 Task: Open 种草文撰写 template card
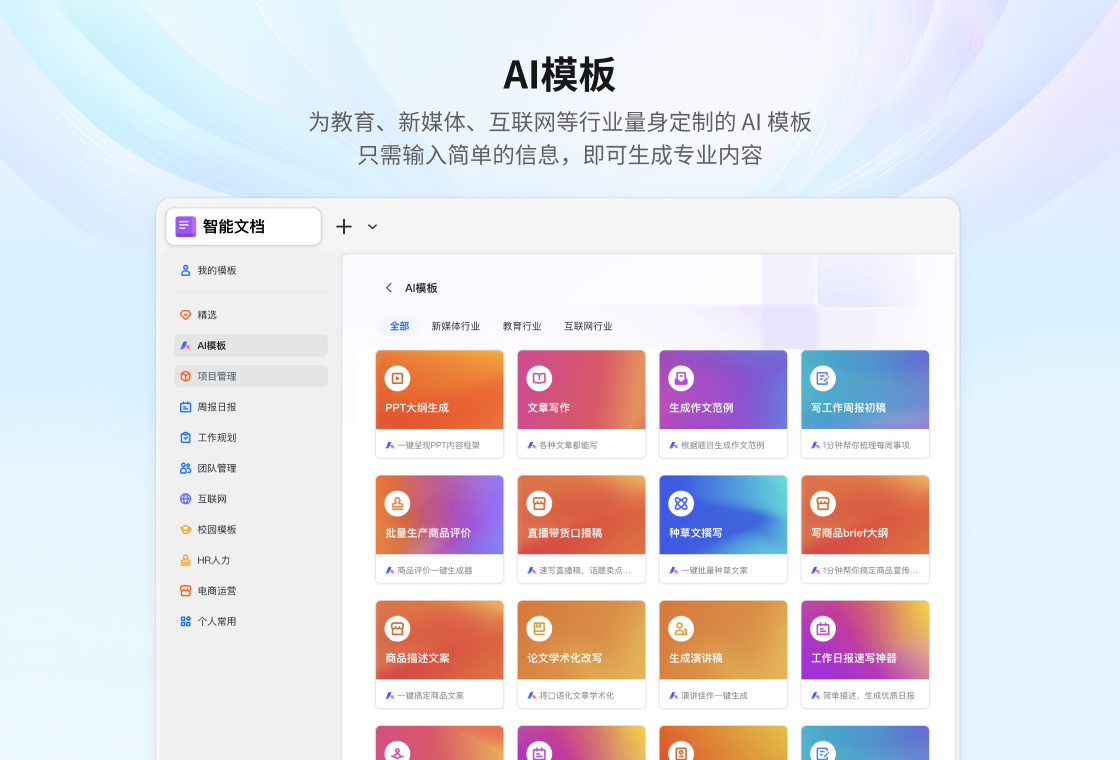(x=723, y=529)
